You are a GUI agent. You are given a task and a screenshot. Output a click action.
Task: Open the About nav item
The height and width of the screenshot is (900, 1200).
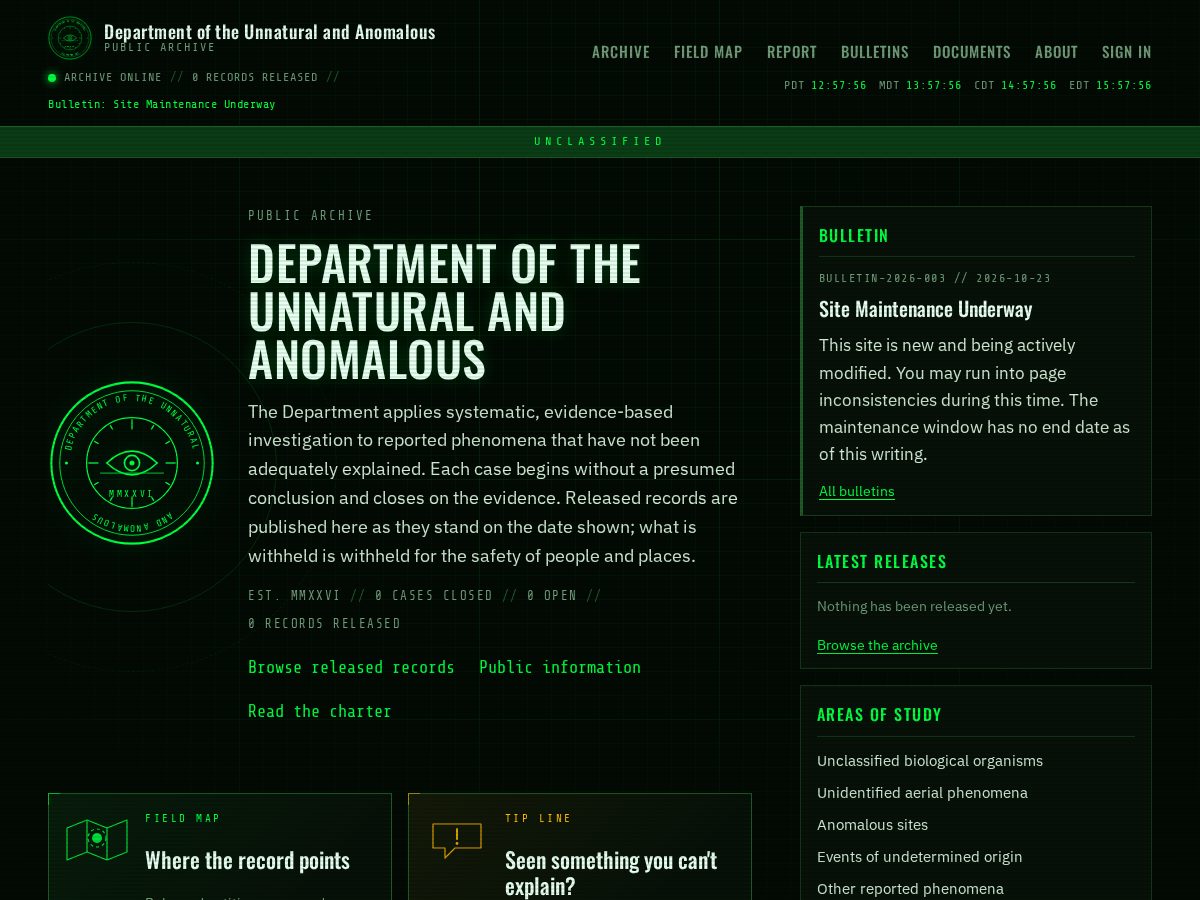(1056, 52)
